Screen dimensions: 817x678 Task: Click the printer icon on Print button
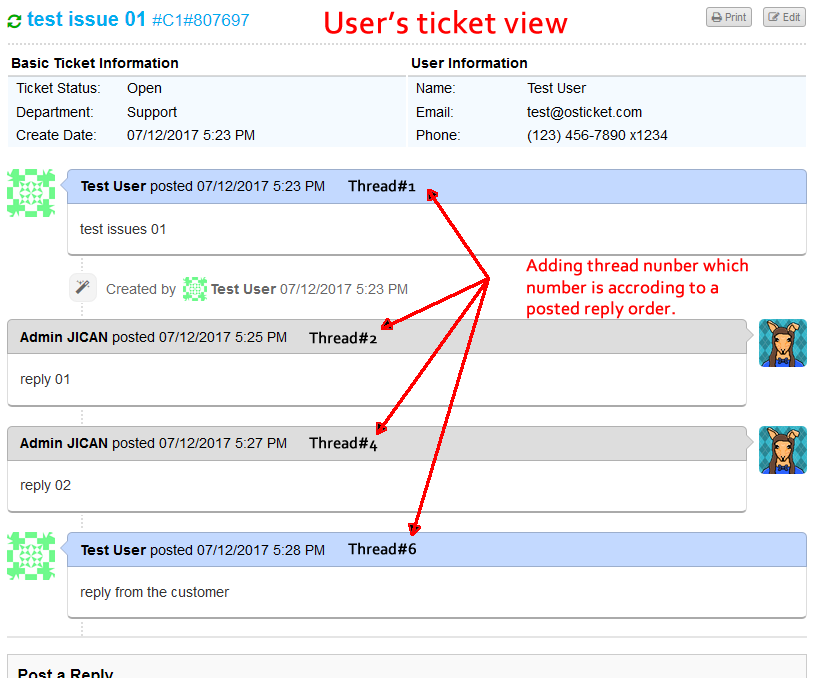point(717,16)
